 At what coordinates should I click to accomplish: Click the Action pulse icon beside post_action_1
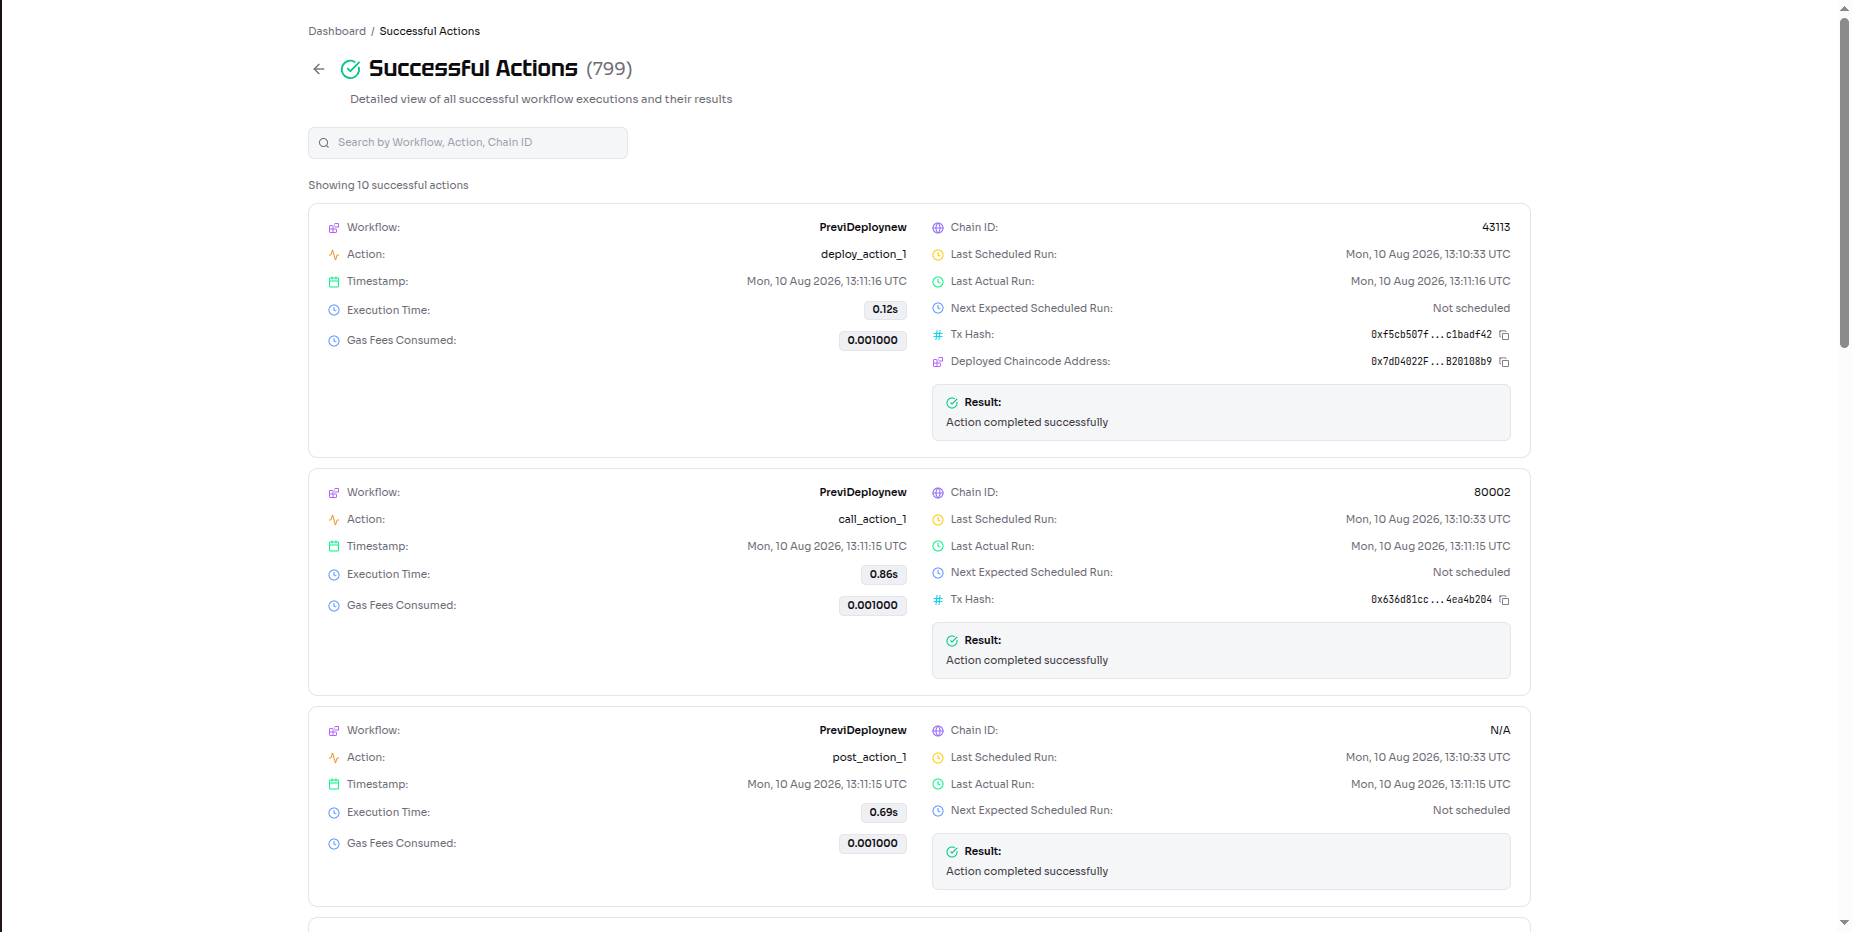click(334, 758)
